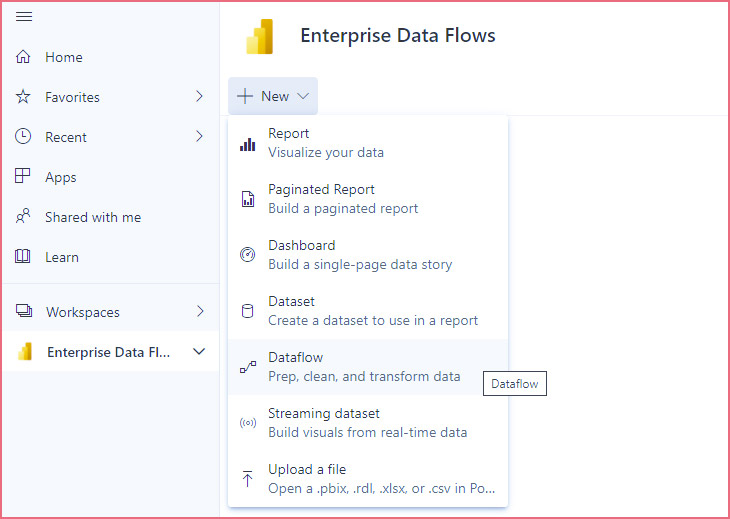Select Dashboard in the New menu
The width and height of the screenshot is (730, 519).
(368, 255)
